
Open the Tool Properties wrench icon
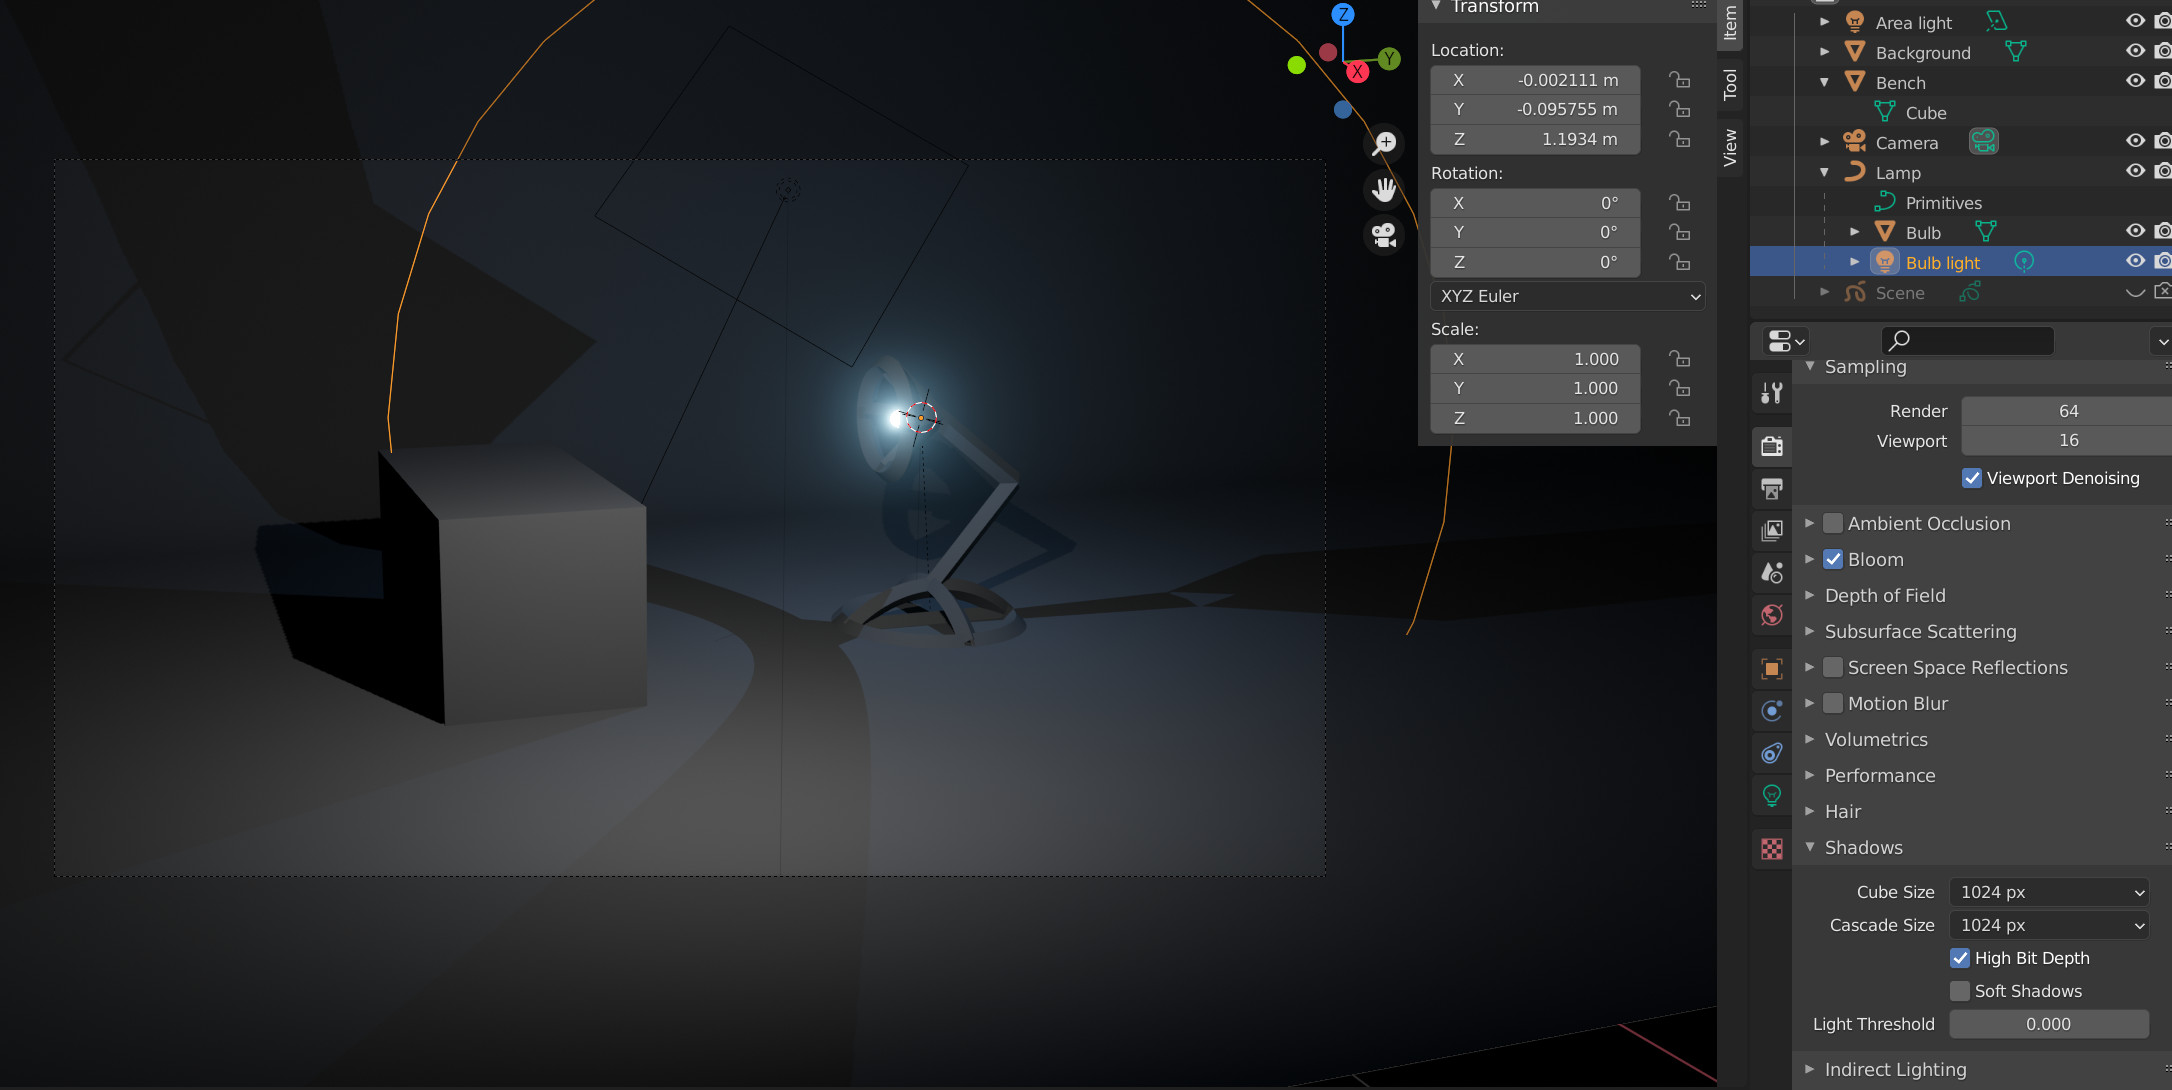[x=1772, y=393]
